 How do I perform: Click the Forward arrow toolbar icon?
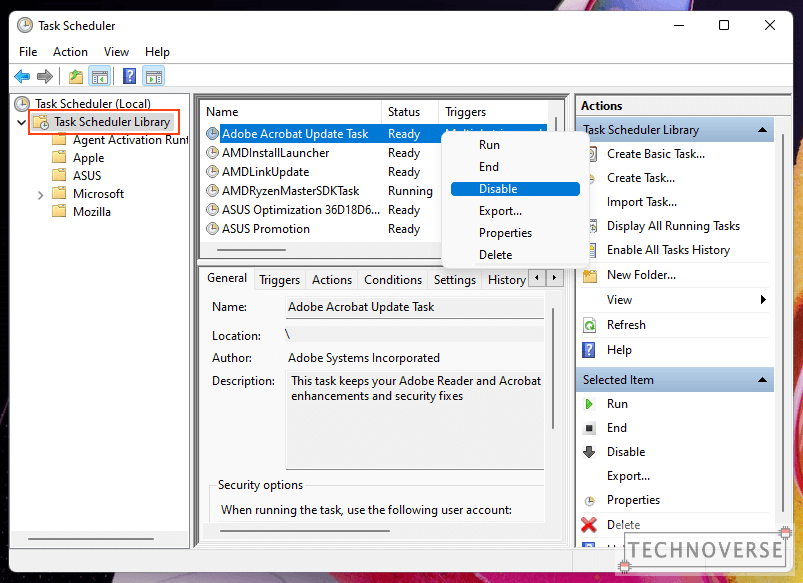(45, 77)
